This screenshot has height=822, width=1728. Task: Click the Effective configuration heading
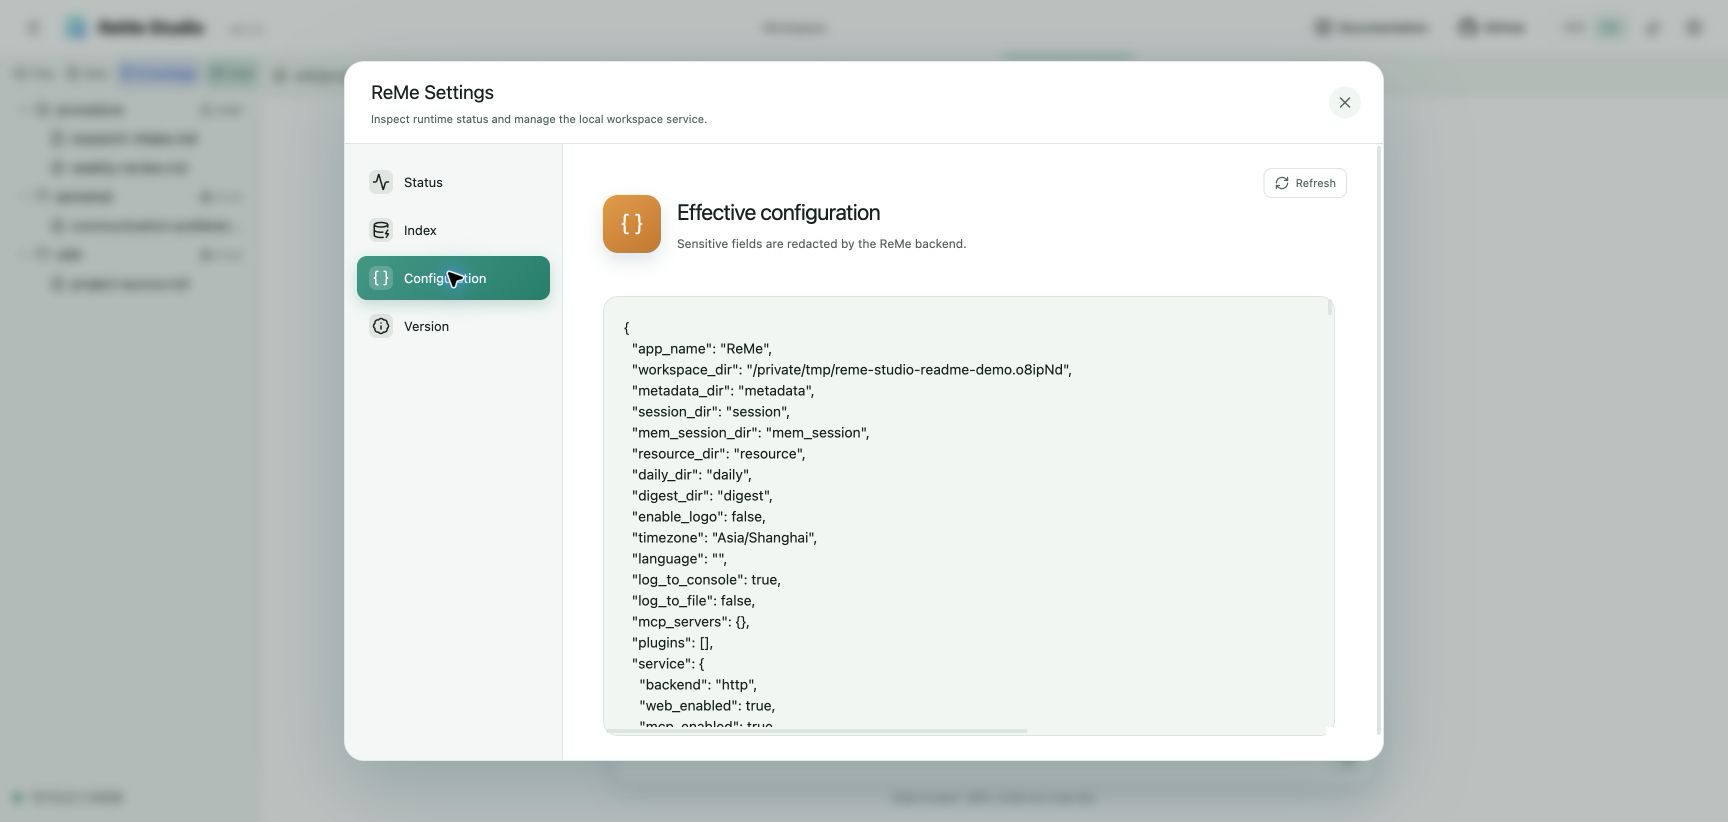(778, 212)
